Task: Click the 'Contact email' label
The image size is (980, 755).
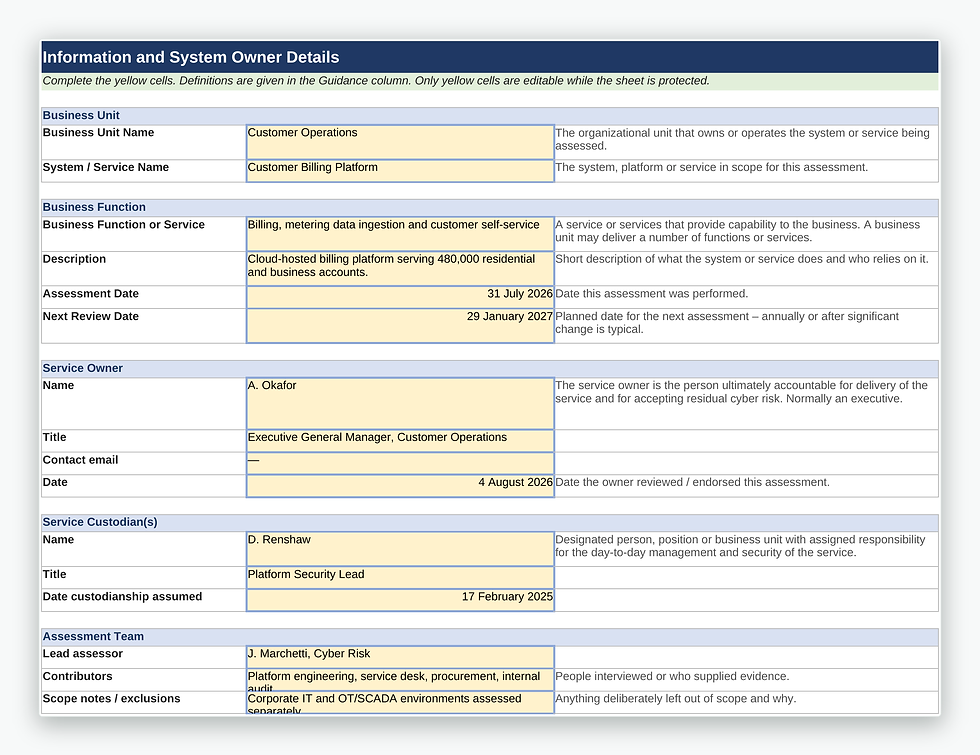Action: pyautogui.click(x=80, y=460)
